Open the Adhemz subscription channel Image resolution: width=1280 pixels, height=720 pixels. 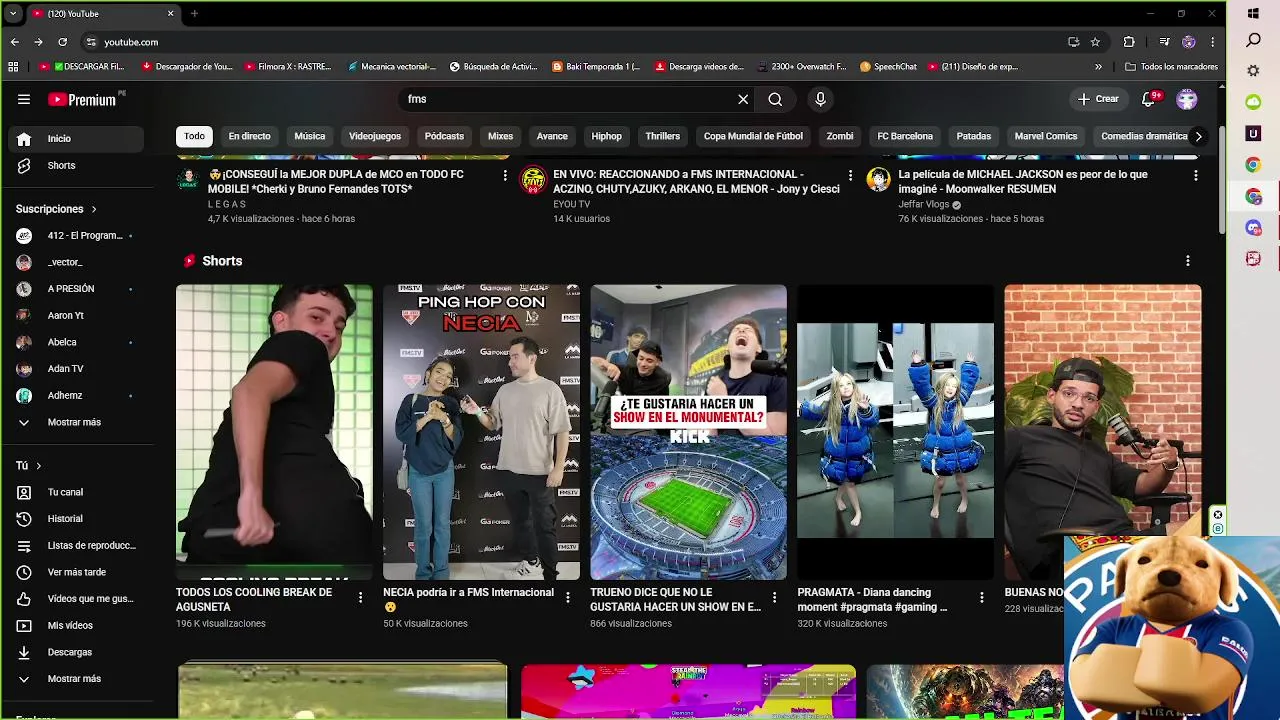tap(77, 395)
